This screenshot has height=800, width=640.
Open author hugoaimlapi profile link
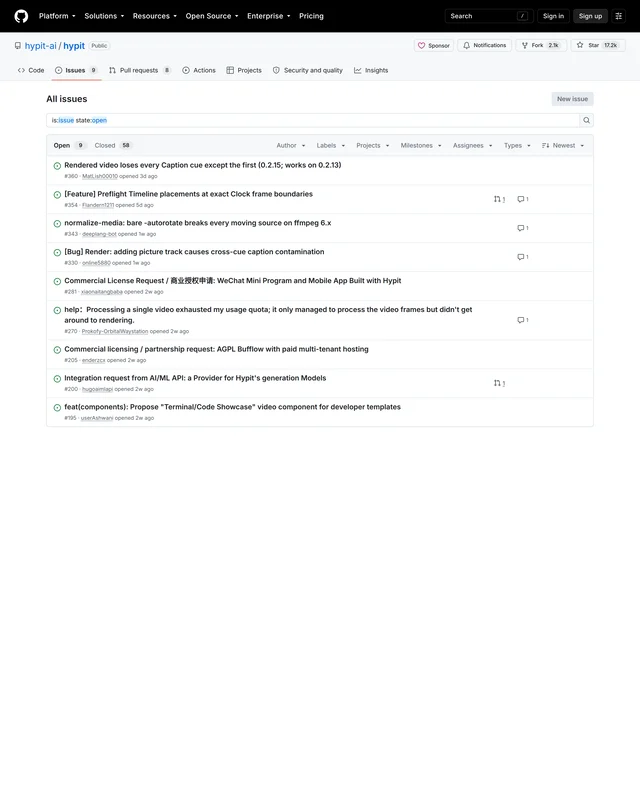[x=97, y=389]
